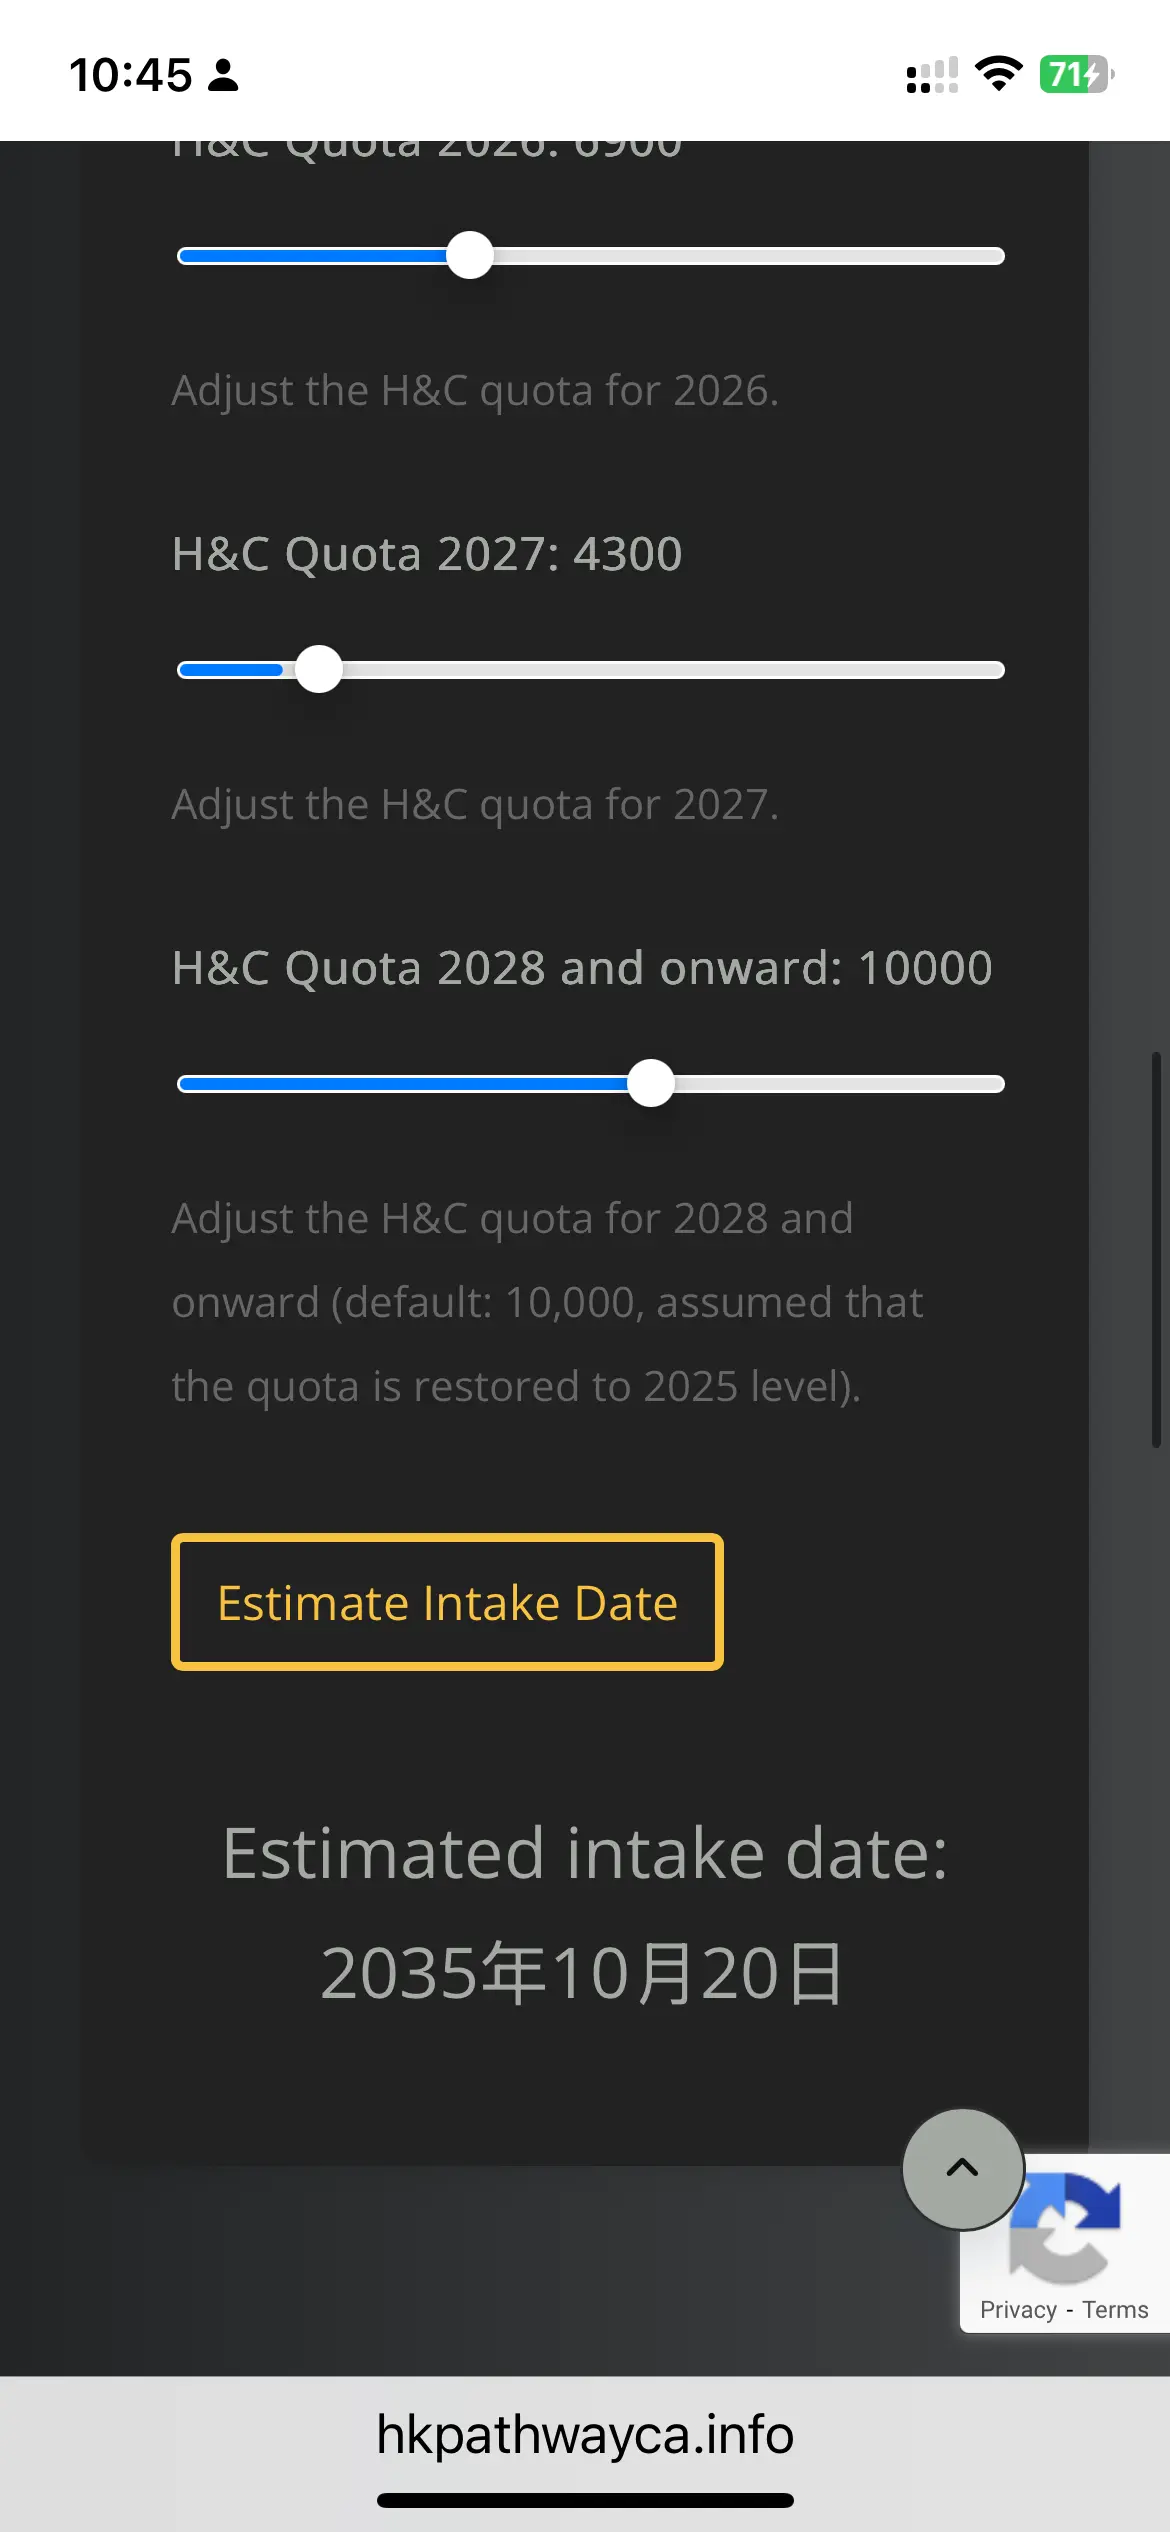Click the unfilled end of 2027 quota track

(990, 670)
